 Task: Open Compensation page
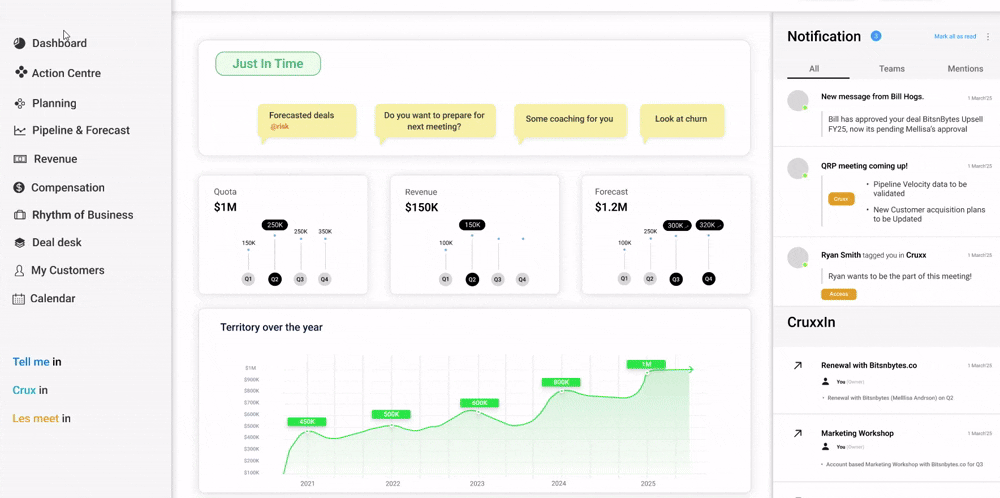[68, 187]
